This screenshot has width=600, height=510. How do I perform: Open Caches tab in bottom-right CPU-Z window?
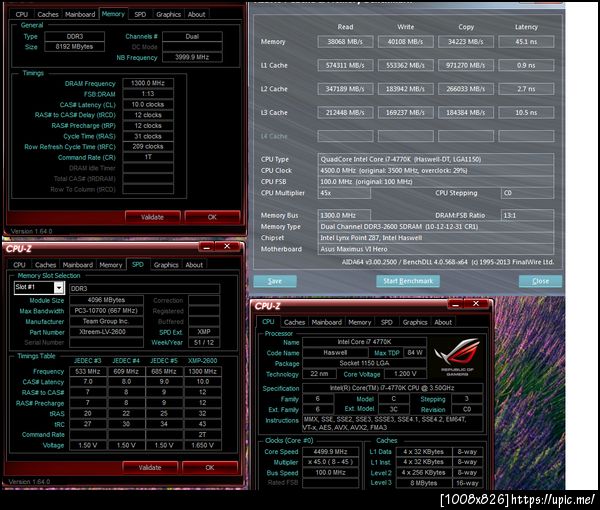[294, 322]
